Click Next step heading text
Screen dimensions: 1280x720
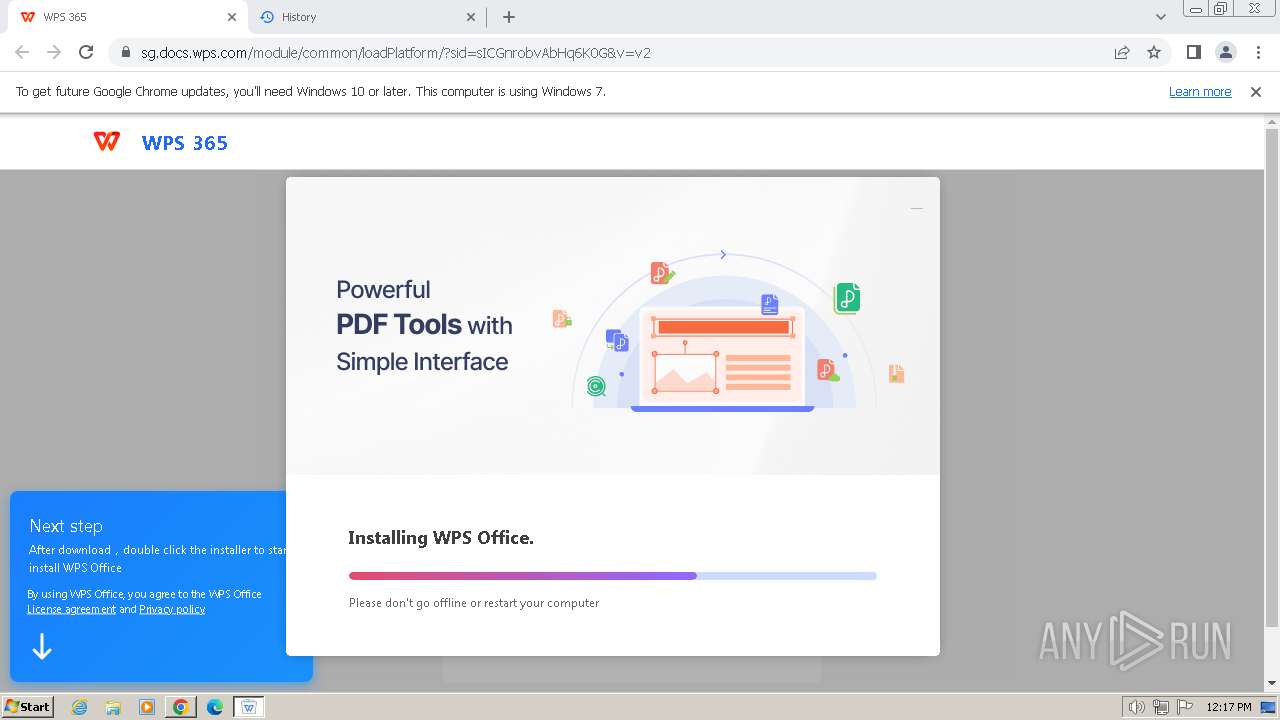(x=66, y=526)
